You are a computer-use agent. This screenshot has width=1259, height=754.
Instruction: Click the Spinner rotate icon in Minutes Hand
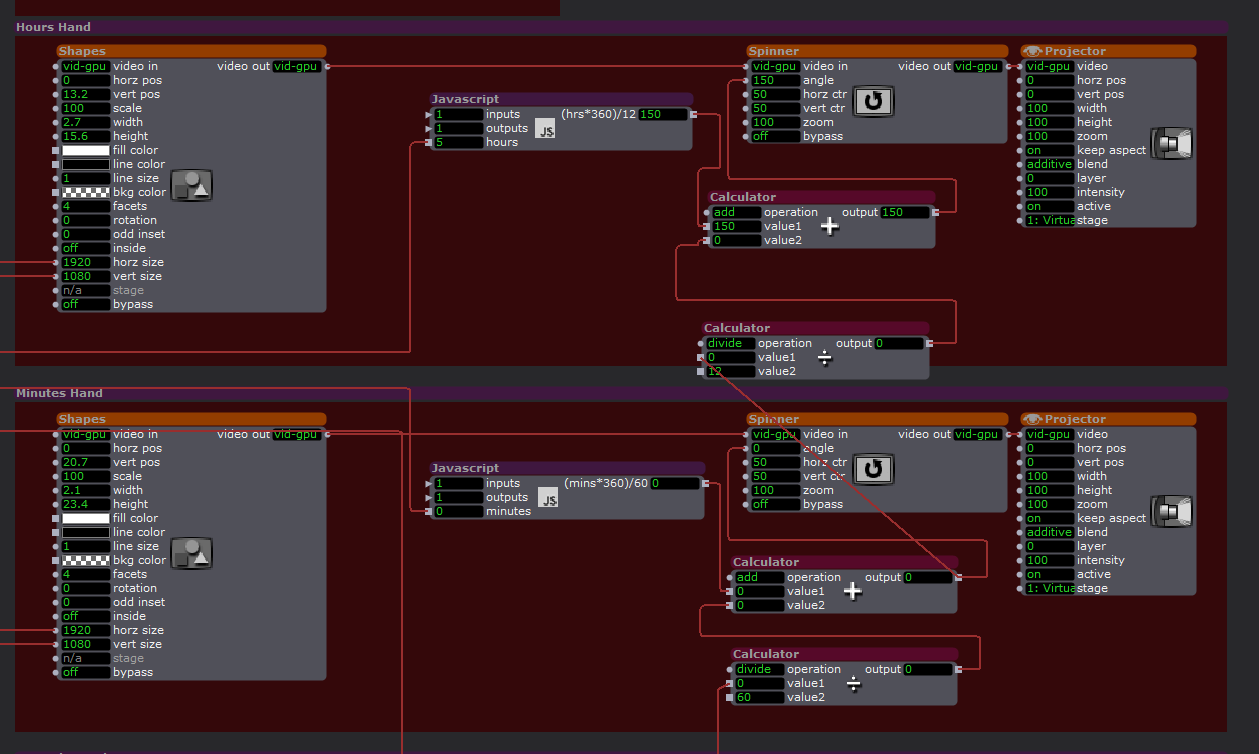click(x=873, y=469)
